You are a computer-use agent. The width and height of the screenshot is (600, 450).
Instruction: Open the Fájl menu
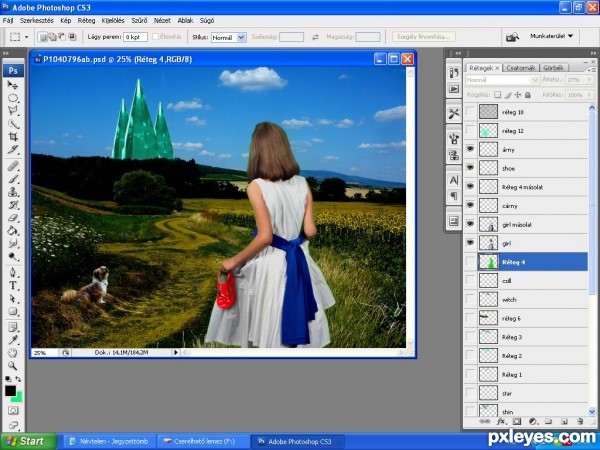[x=8, y=20]
